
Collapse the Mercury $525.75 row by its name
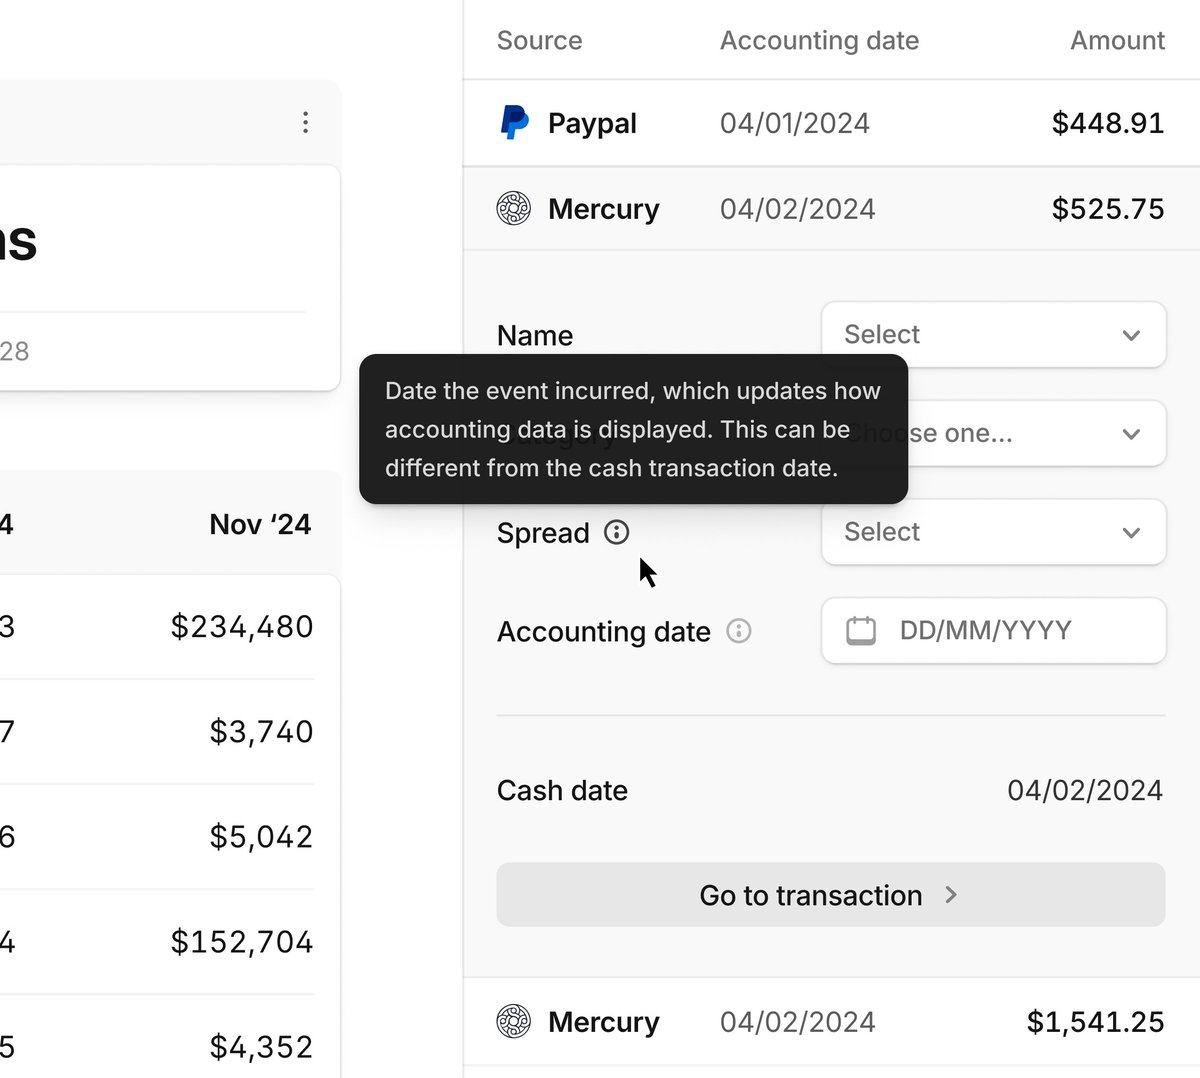point(603,209)
